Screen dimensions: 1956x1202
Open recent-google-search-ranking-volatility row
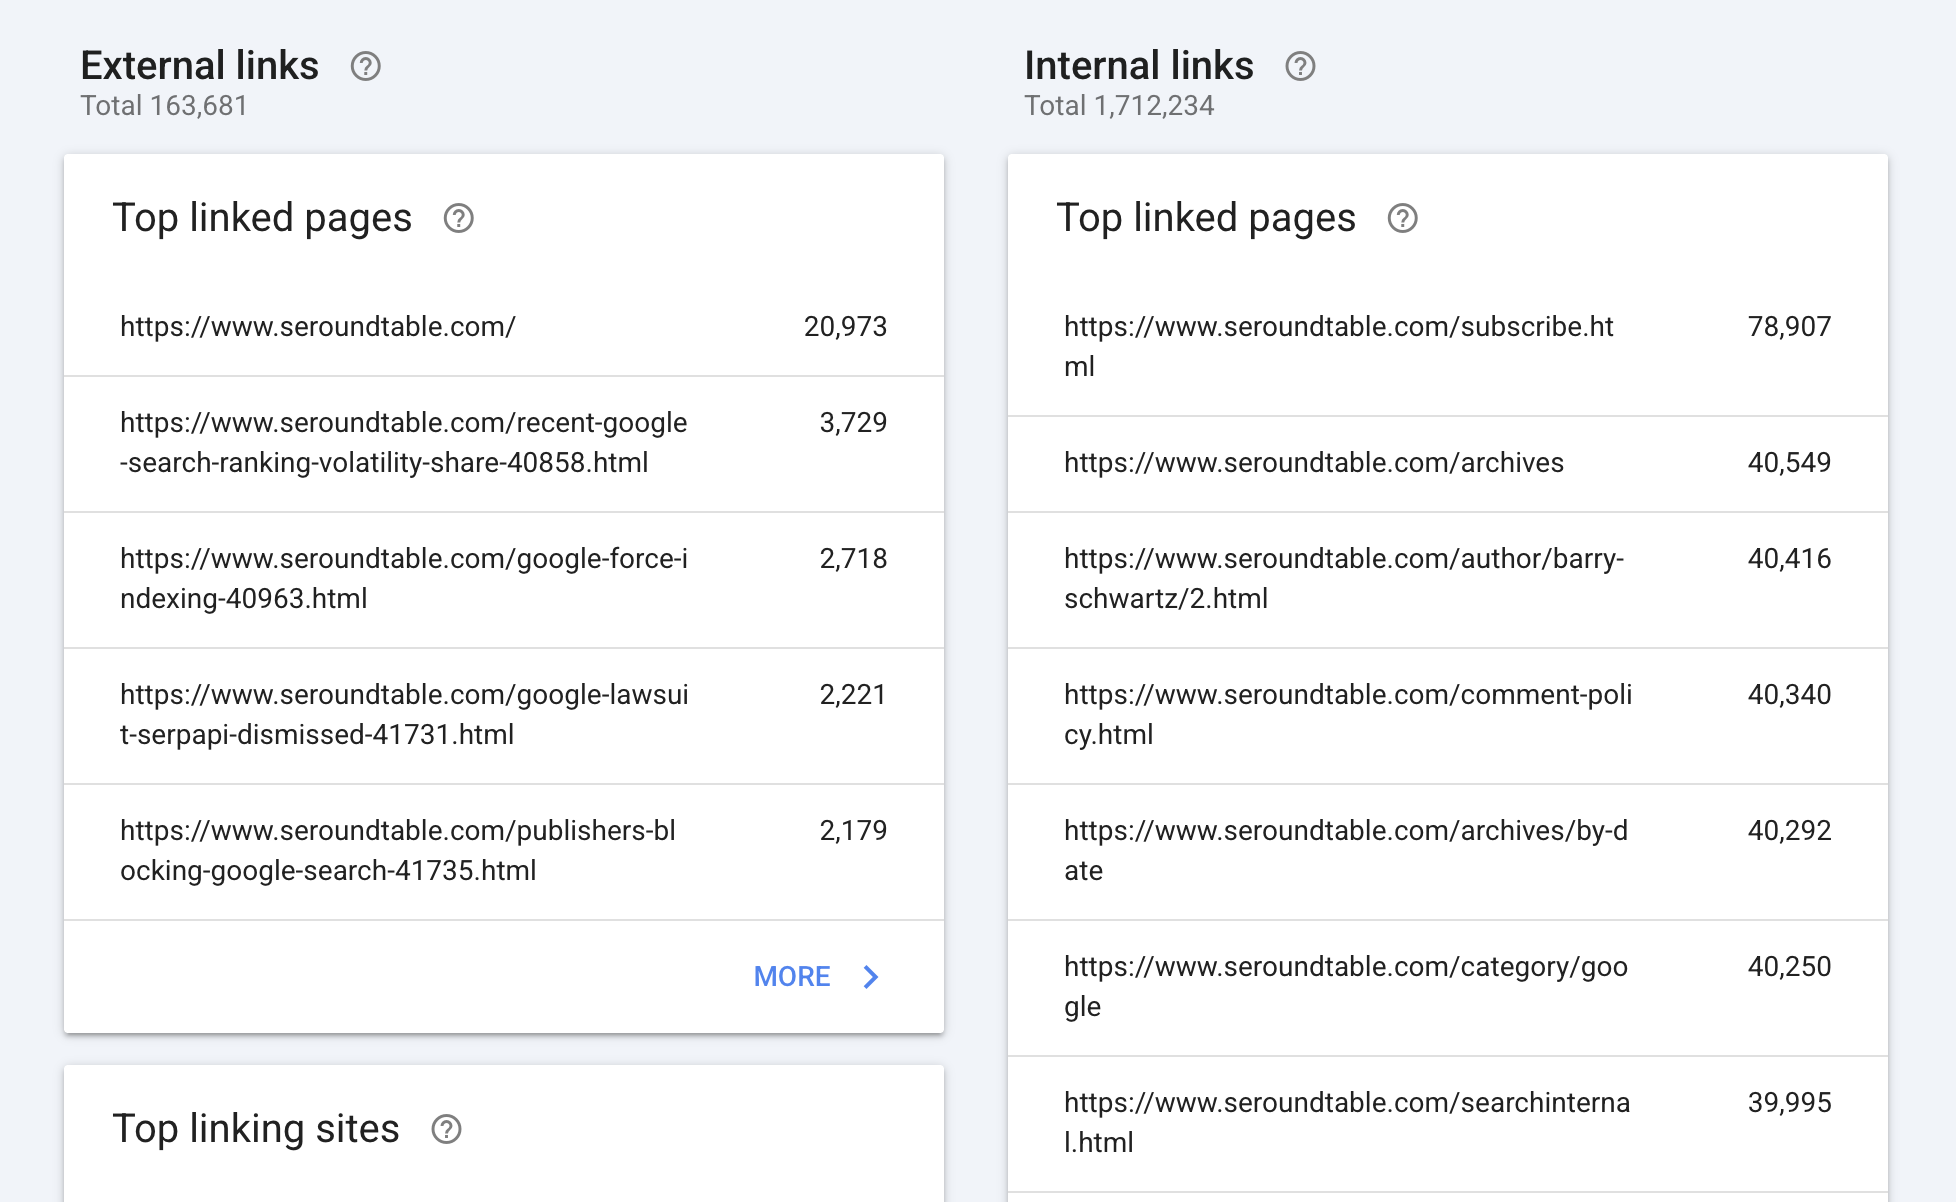click(504, 443)
